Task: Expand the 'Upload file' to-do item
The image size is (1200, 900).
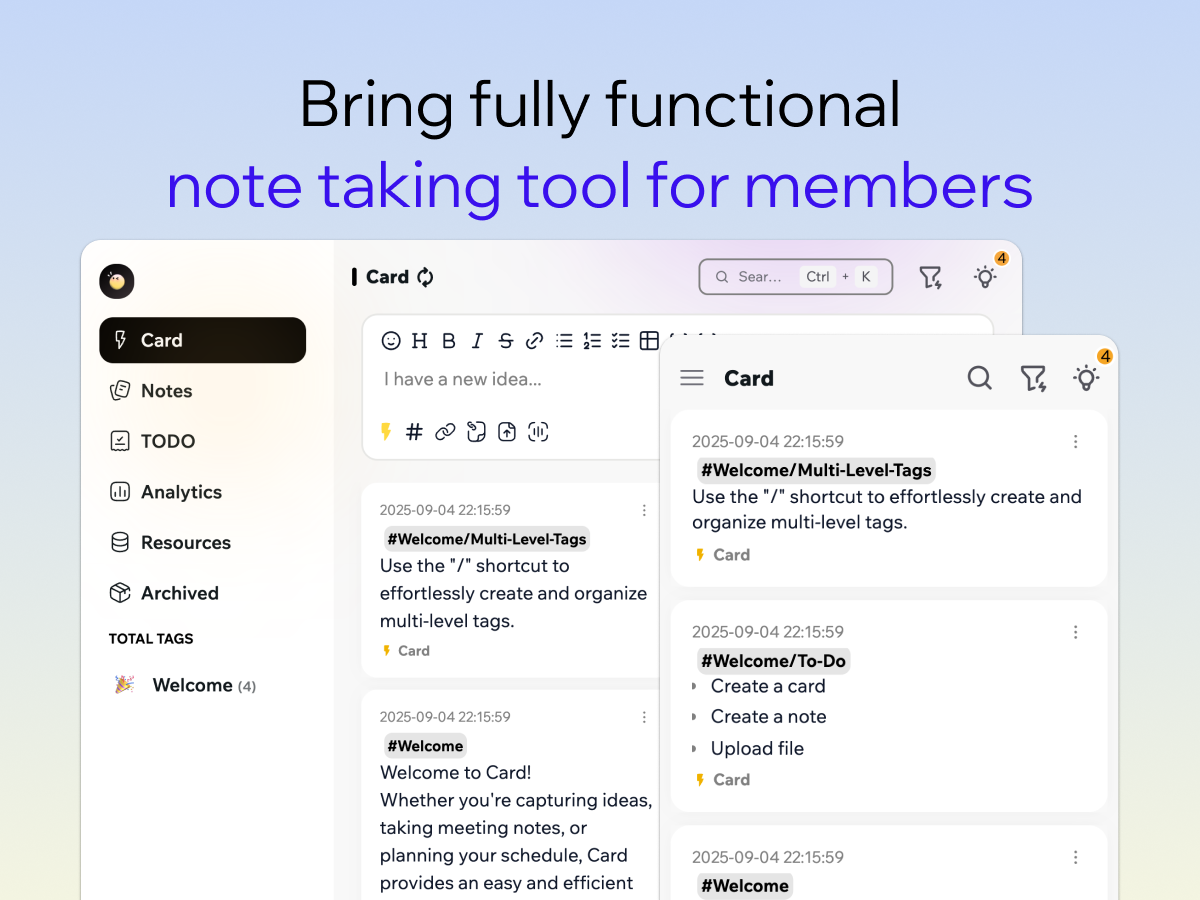Action: 694,749
